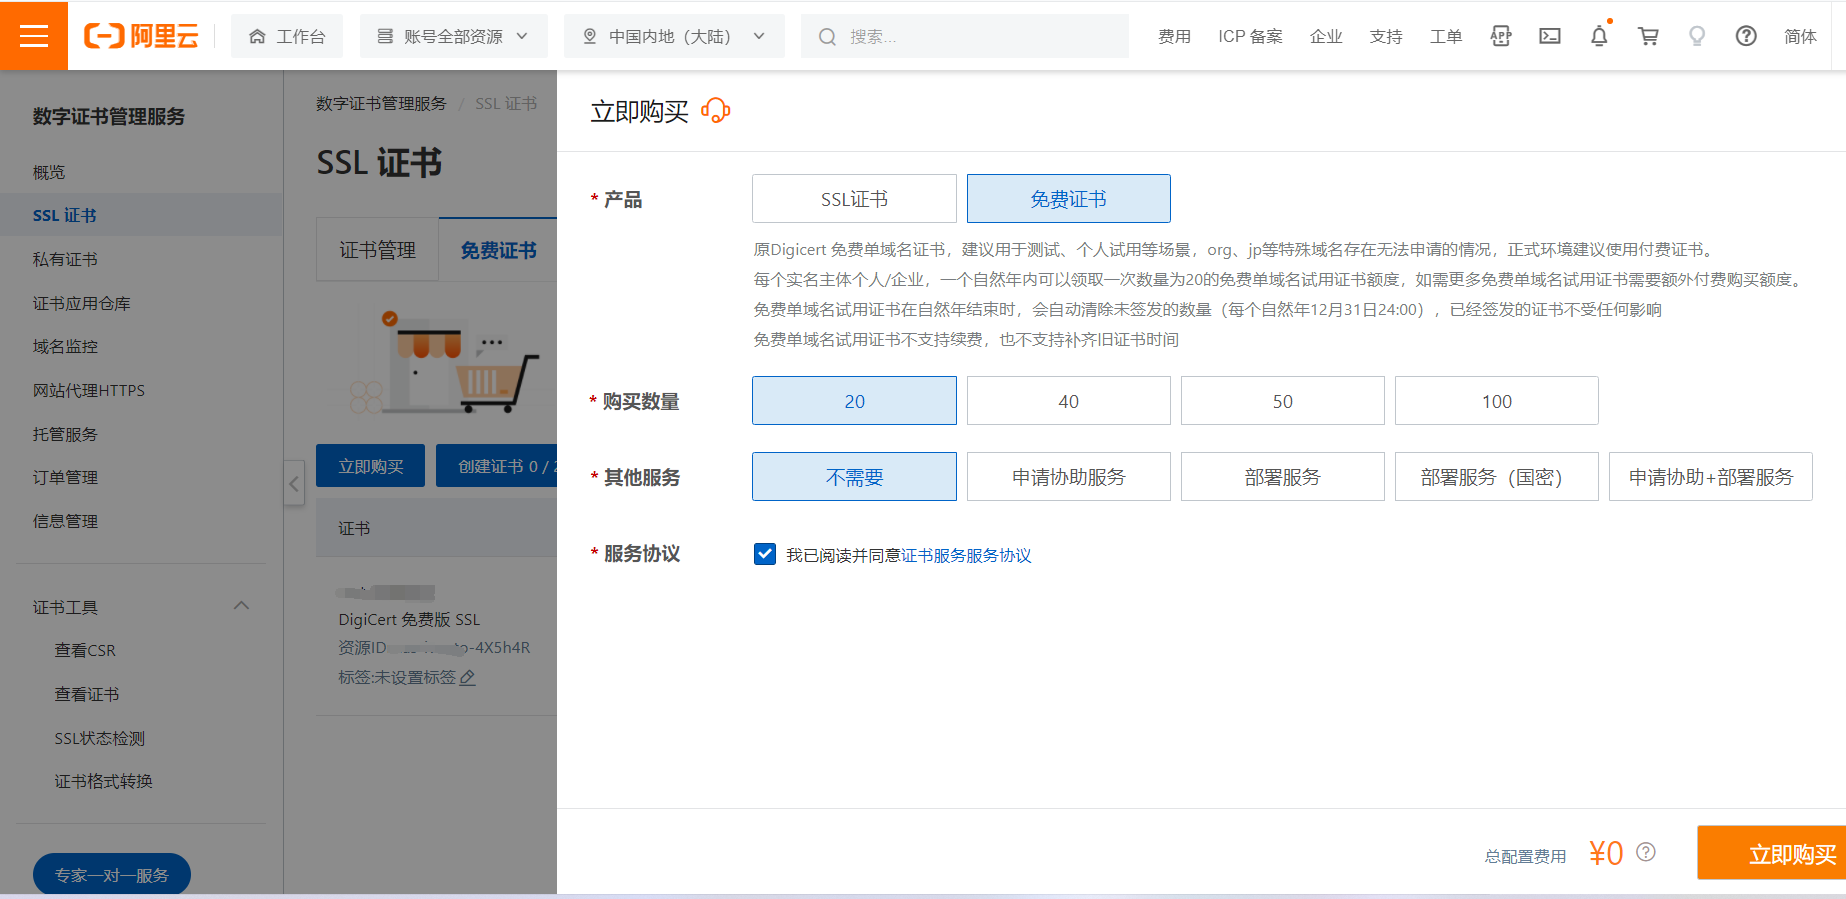
Task: Select the 申请协助服务 option
Action: click(1069, 477)
